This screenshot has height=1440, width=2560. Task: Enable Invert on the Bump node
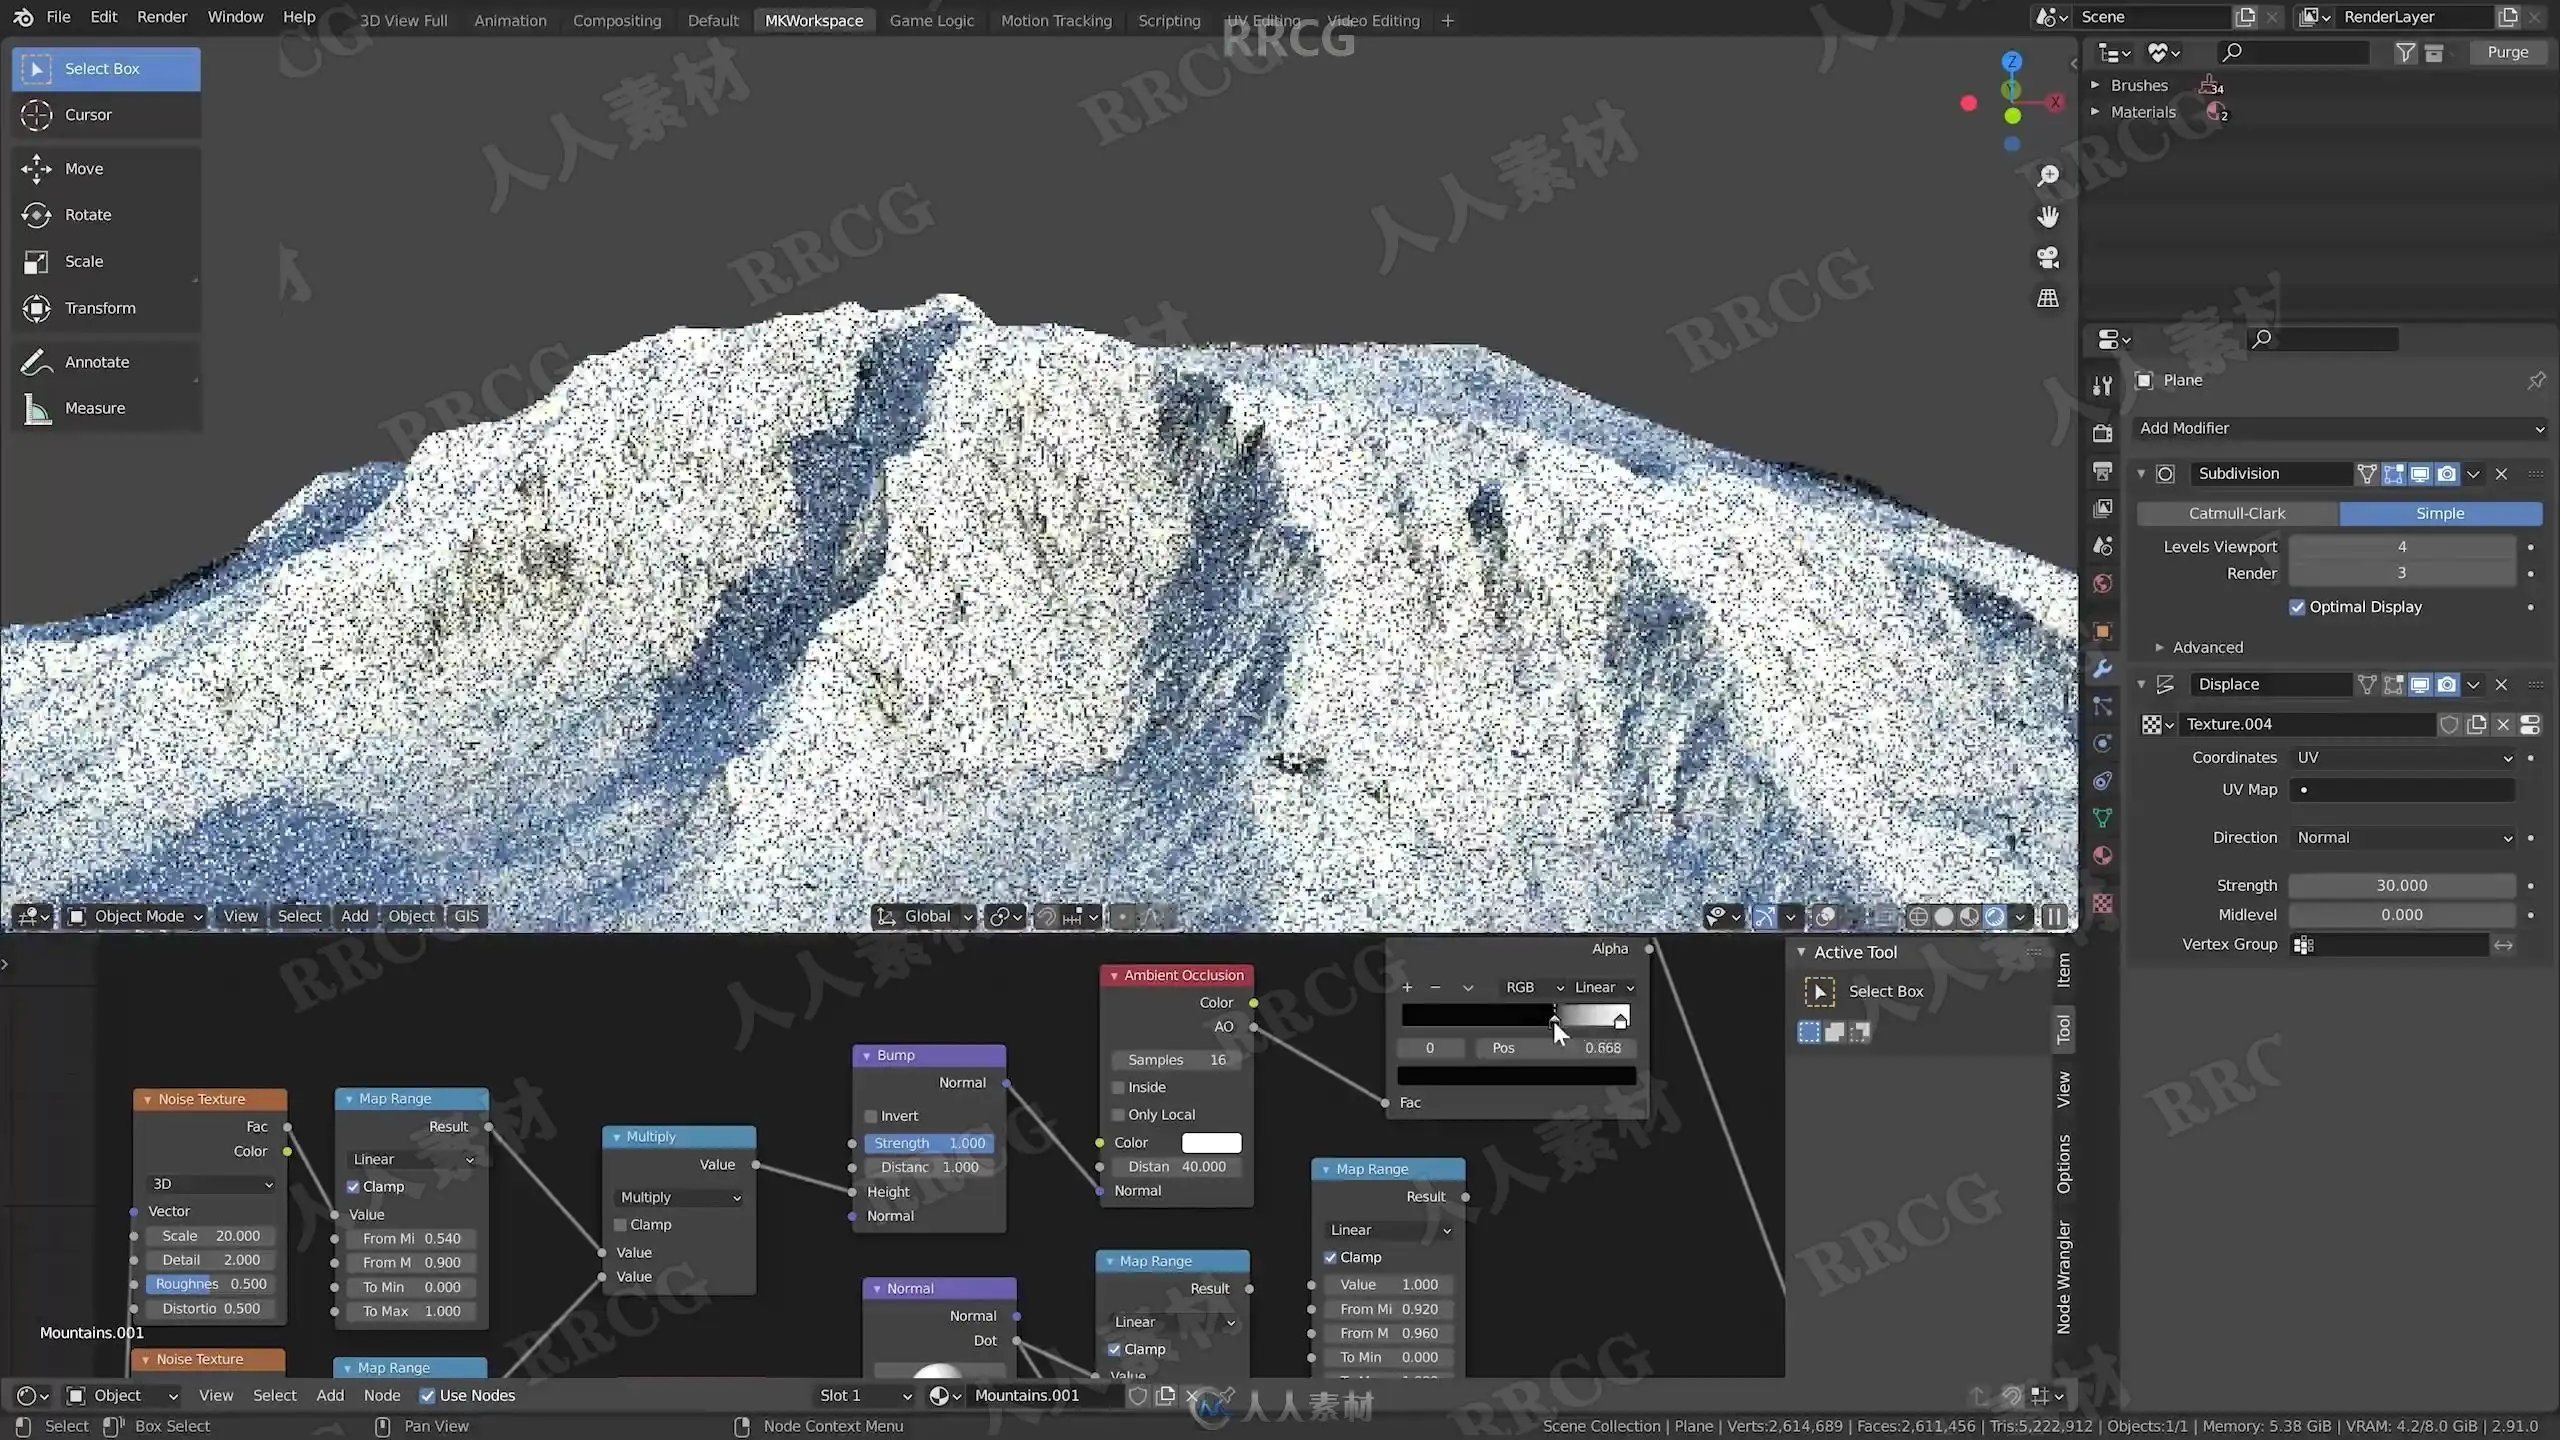point(870,1116)
